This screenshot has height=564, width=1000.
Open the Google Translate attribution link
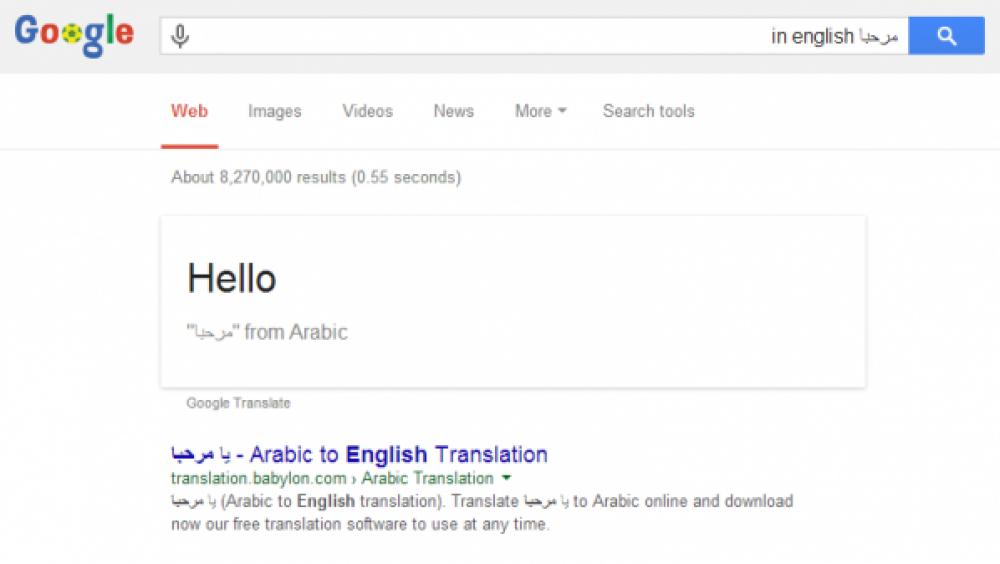click(x=238, y=403)
